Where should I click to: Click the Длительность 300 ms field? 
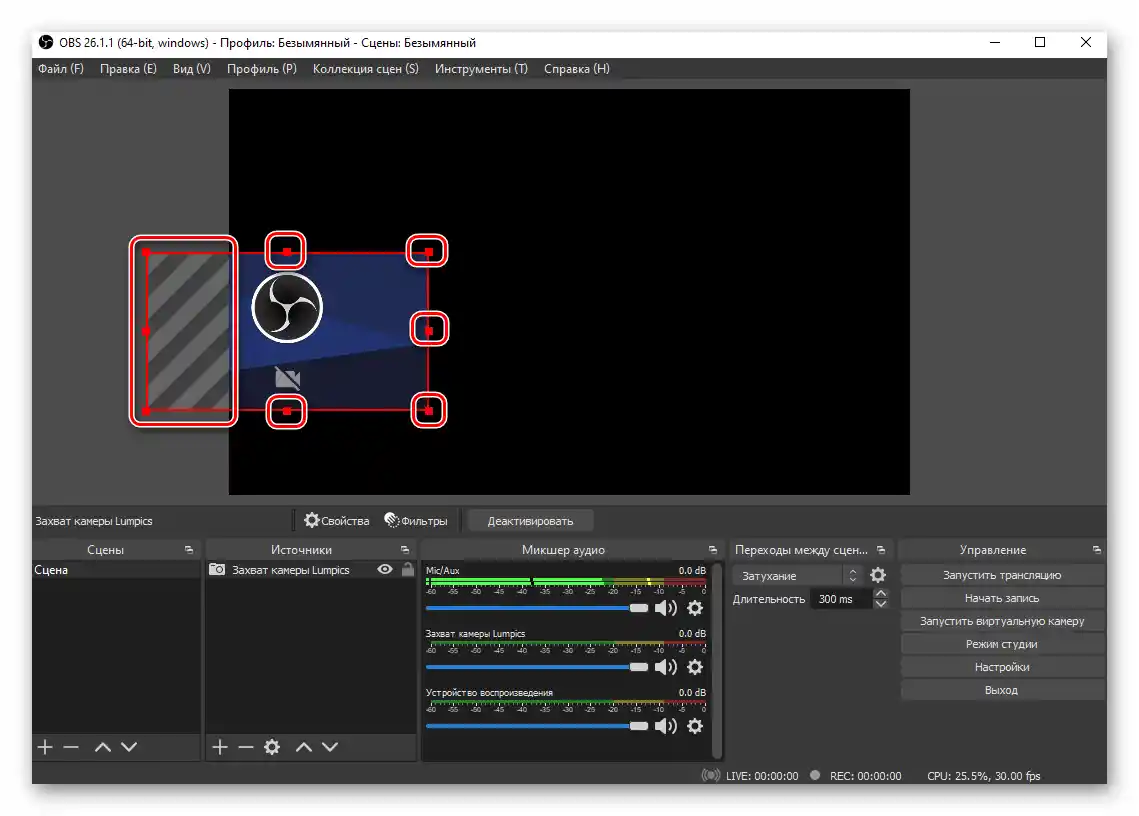841,599
